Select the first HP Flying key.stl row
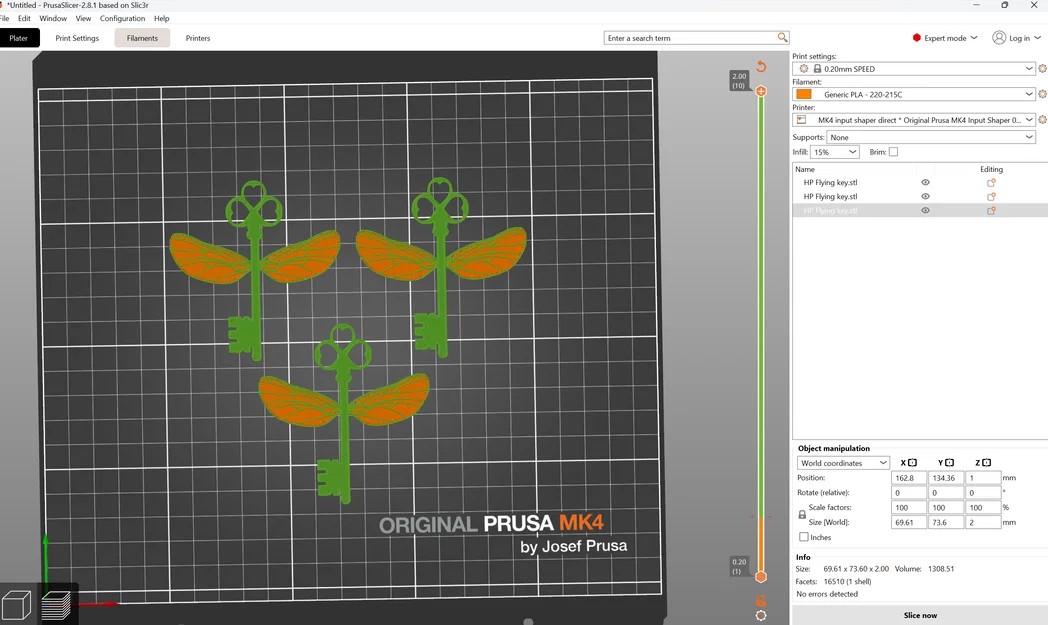This screenshot has height=625, width=1048. coord(920,182)
